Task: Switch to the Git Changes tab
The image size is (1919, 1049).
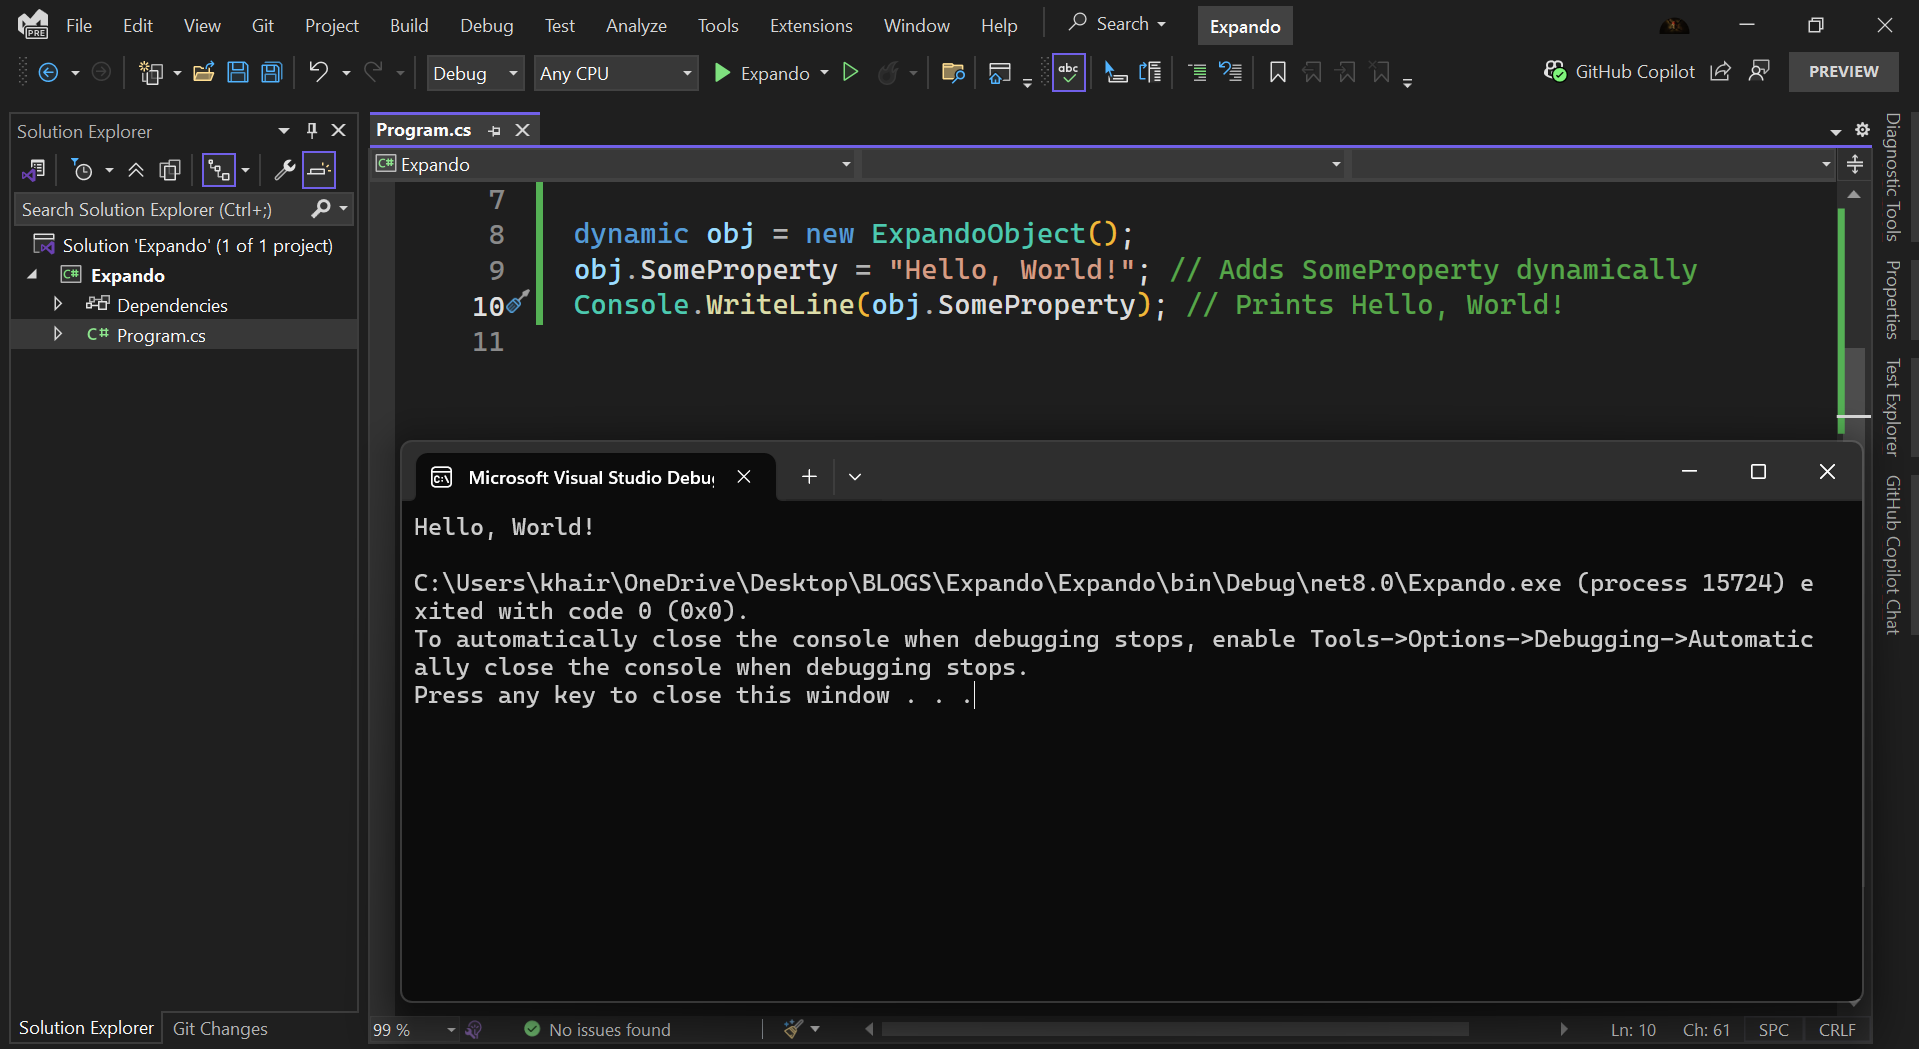Action: pos(219,1028)
